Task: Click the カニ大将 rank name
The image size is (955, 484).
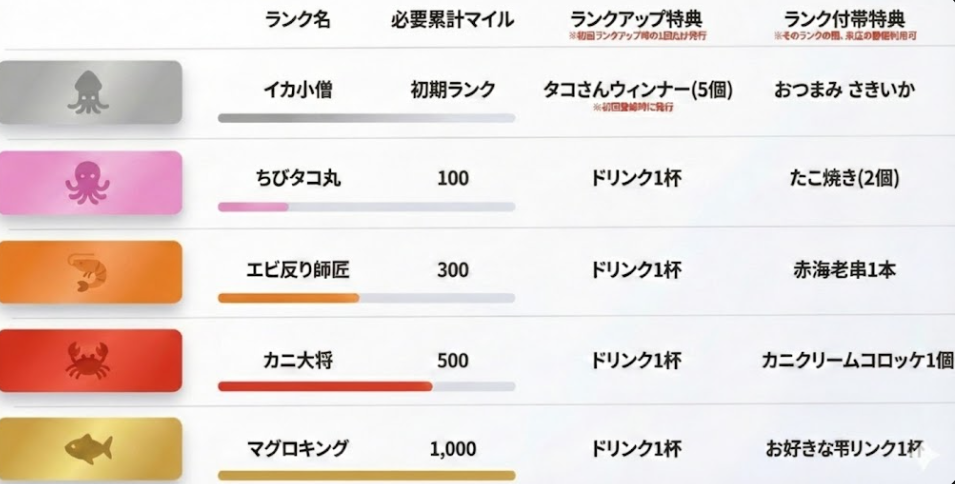Action: [298, 360]
